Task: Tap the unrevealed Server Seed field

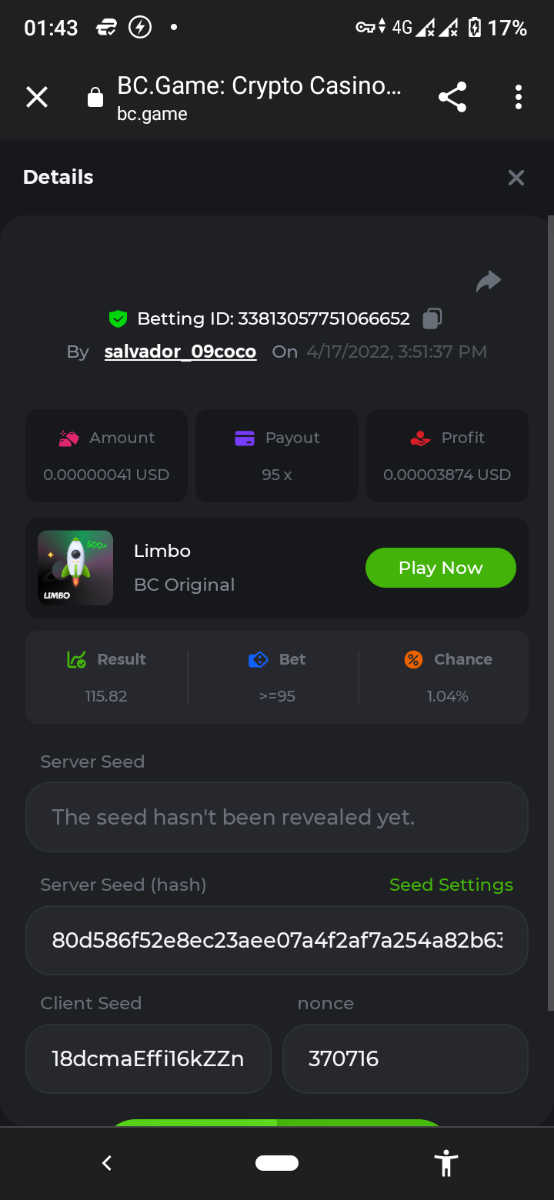Action: click(x=277, y=817)
